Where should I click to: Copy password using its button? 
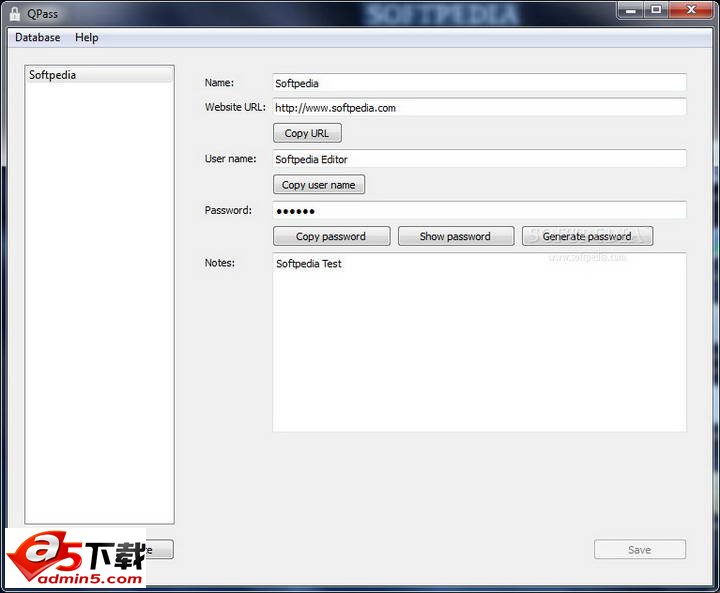(332, 236)
